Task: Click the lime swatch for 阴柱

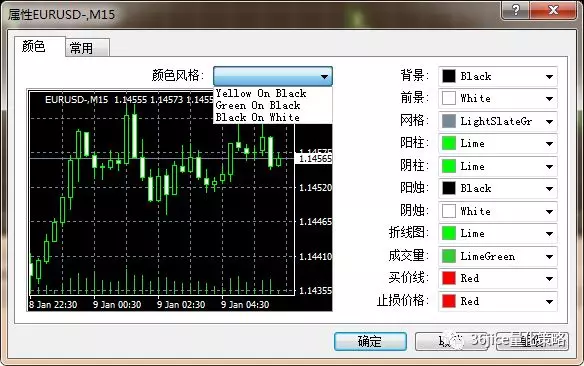Action: pos(448,166)
